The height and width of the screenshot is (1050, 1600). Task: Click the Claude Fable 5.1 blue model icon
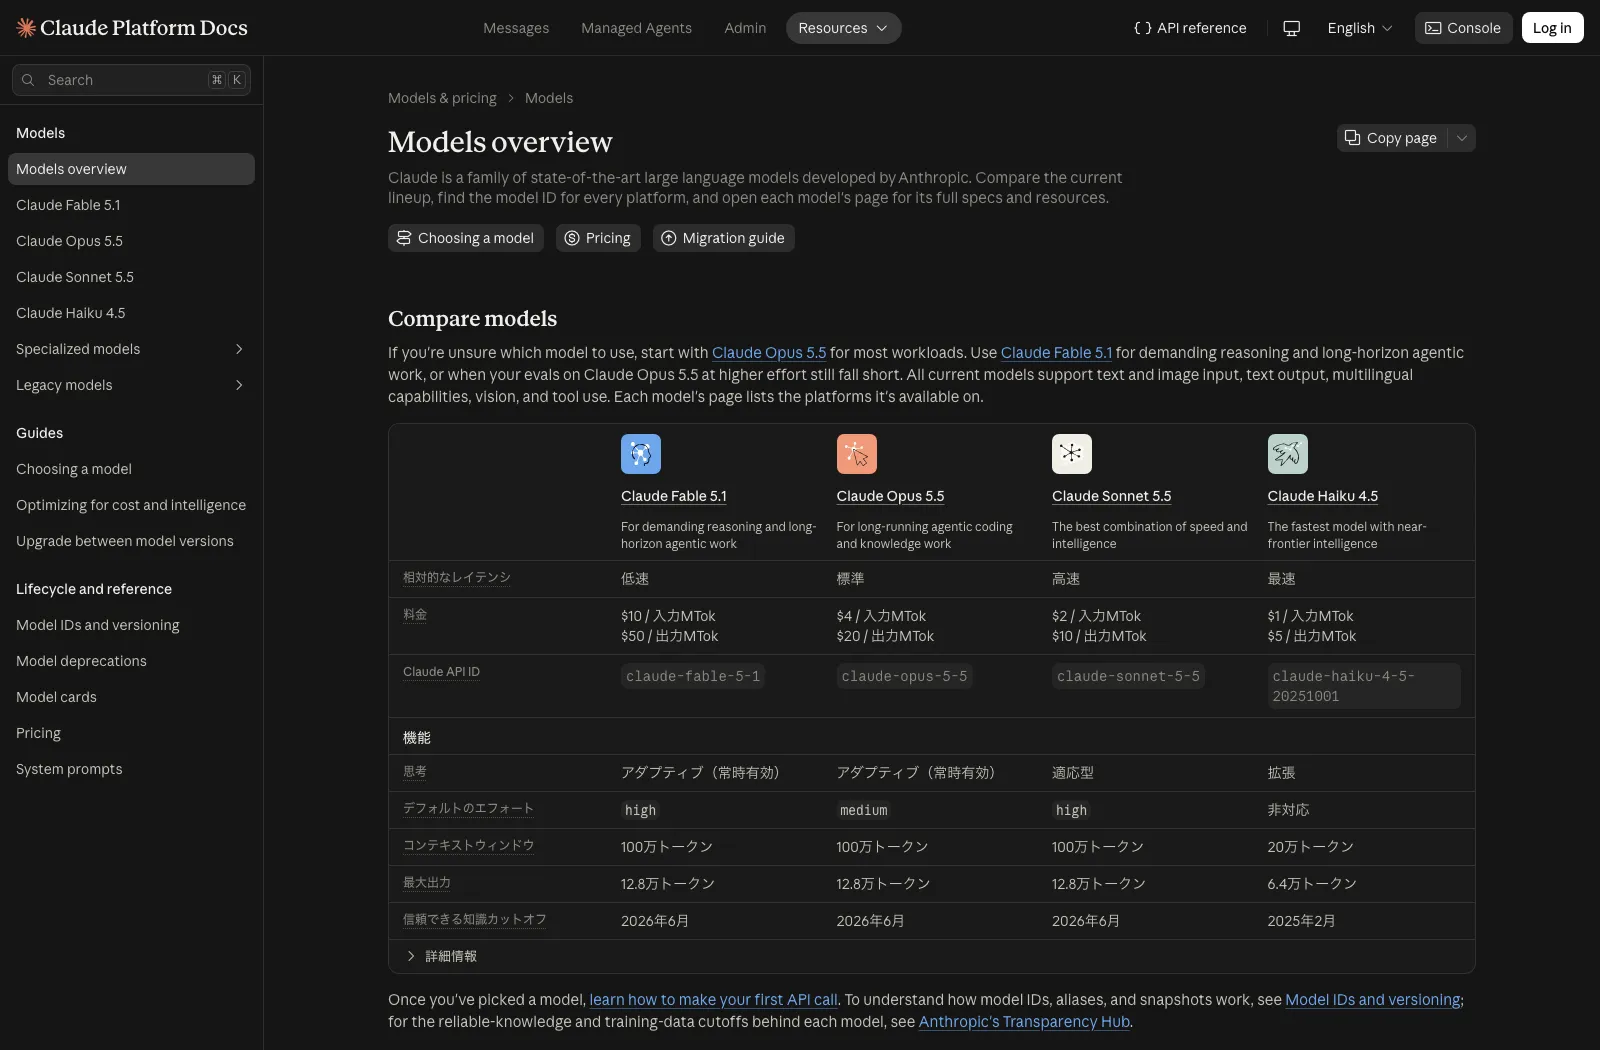tap(640, 454)
